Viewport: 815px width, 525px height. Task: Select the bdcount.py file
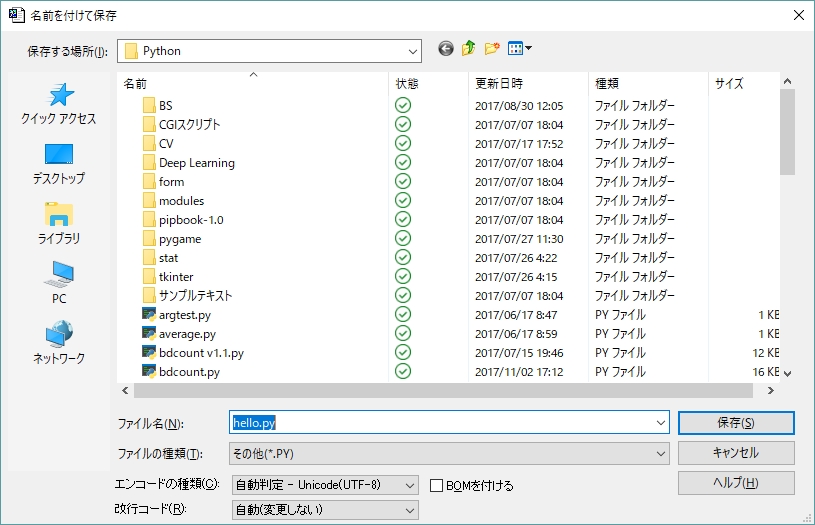click(x=188, y=372)
